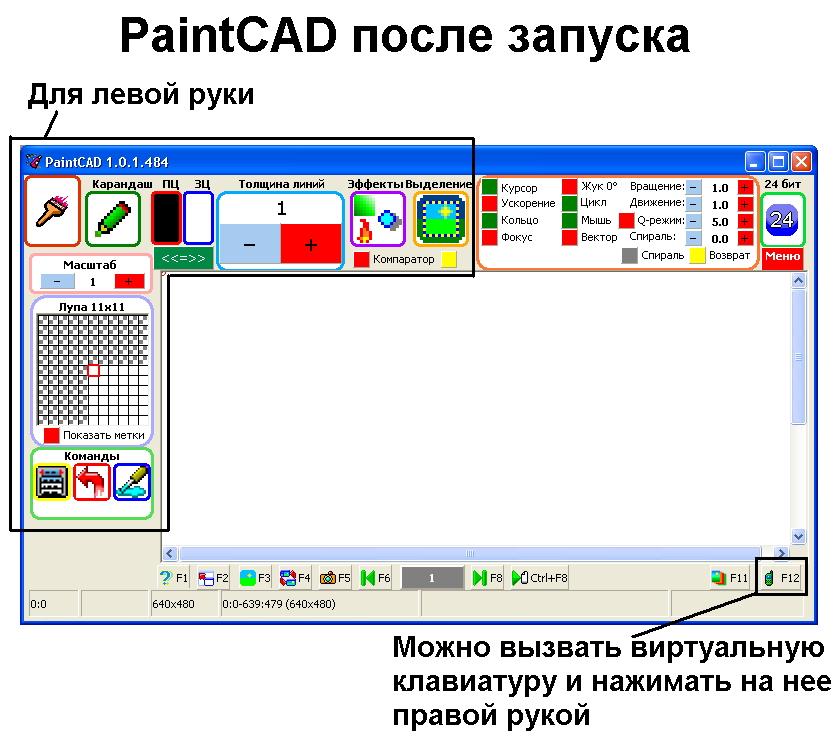Click the frame number field showing 1
Viewport: 835px width, 736px height.
pyautogui.click(x=432, y=578)
